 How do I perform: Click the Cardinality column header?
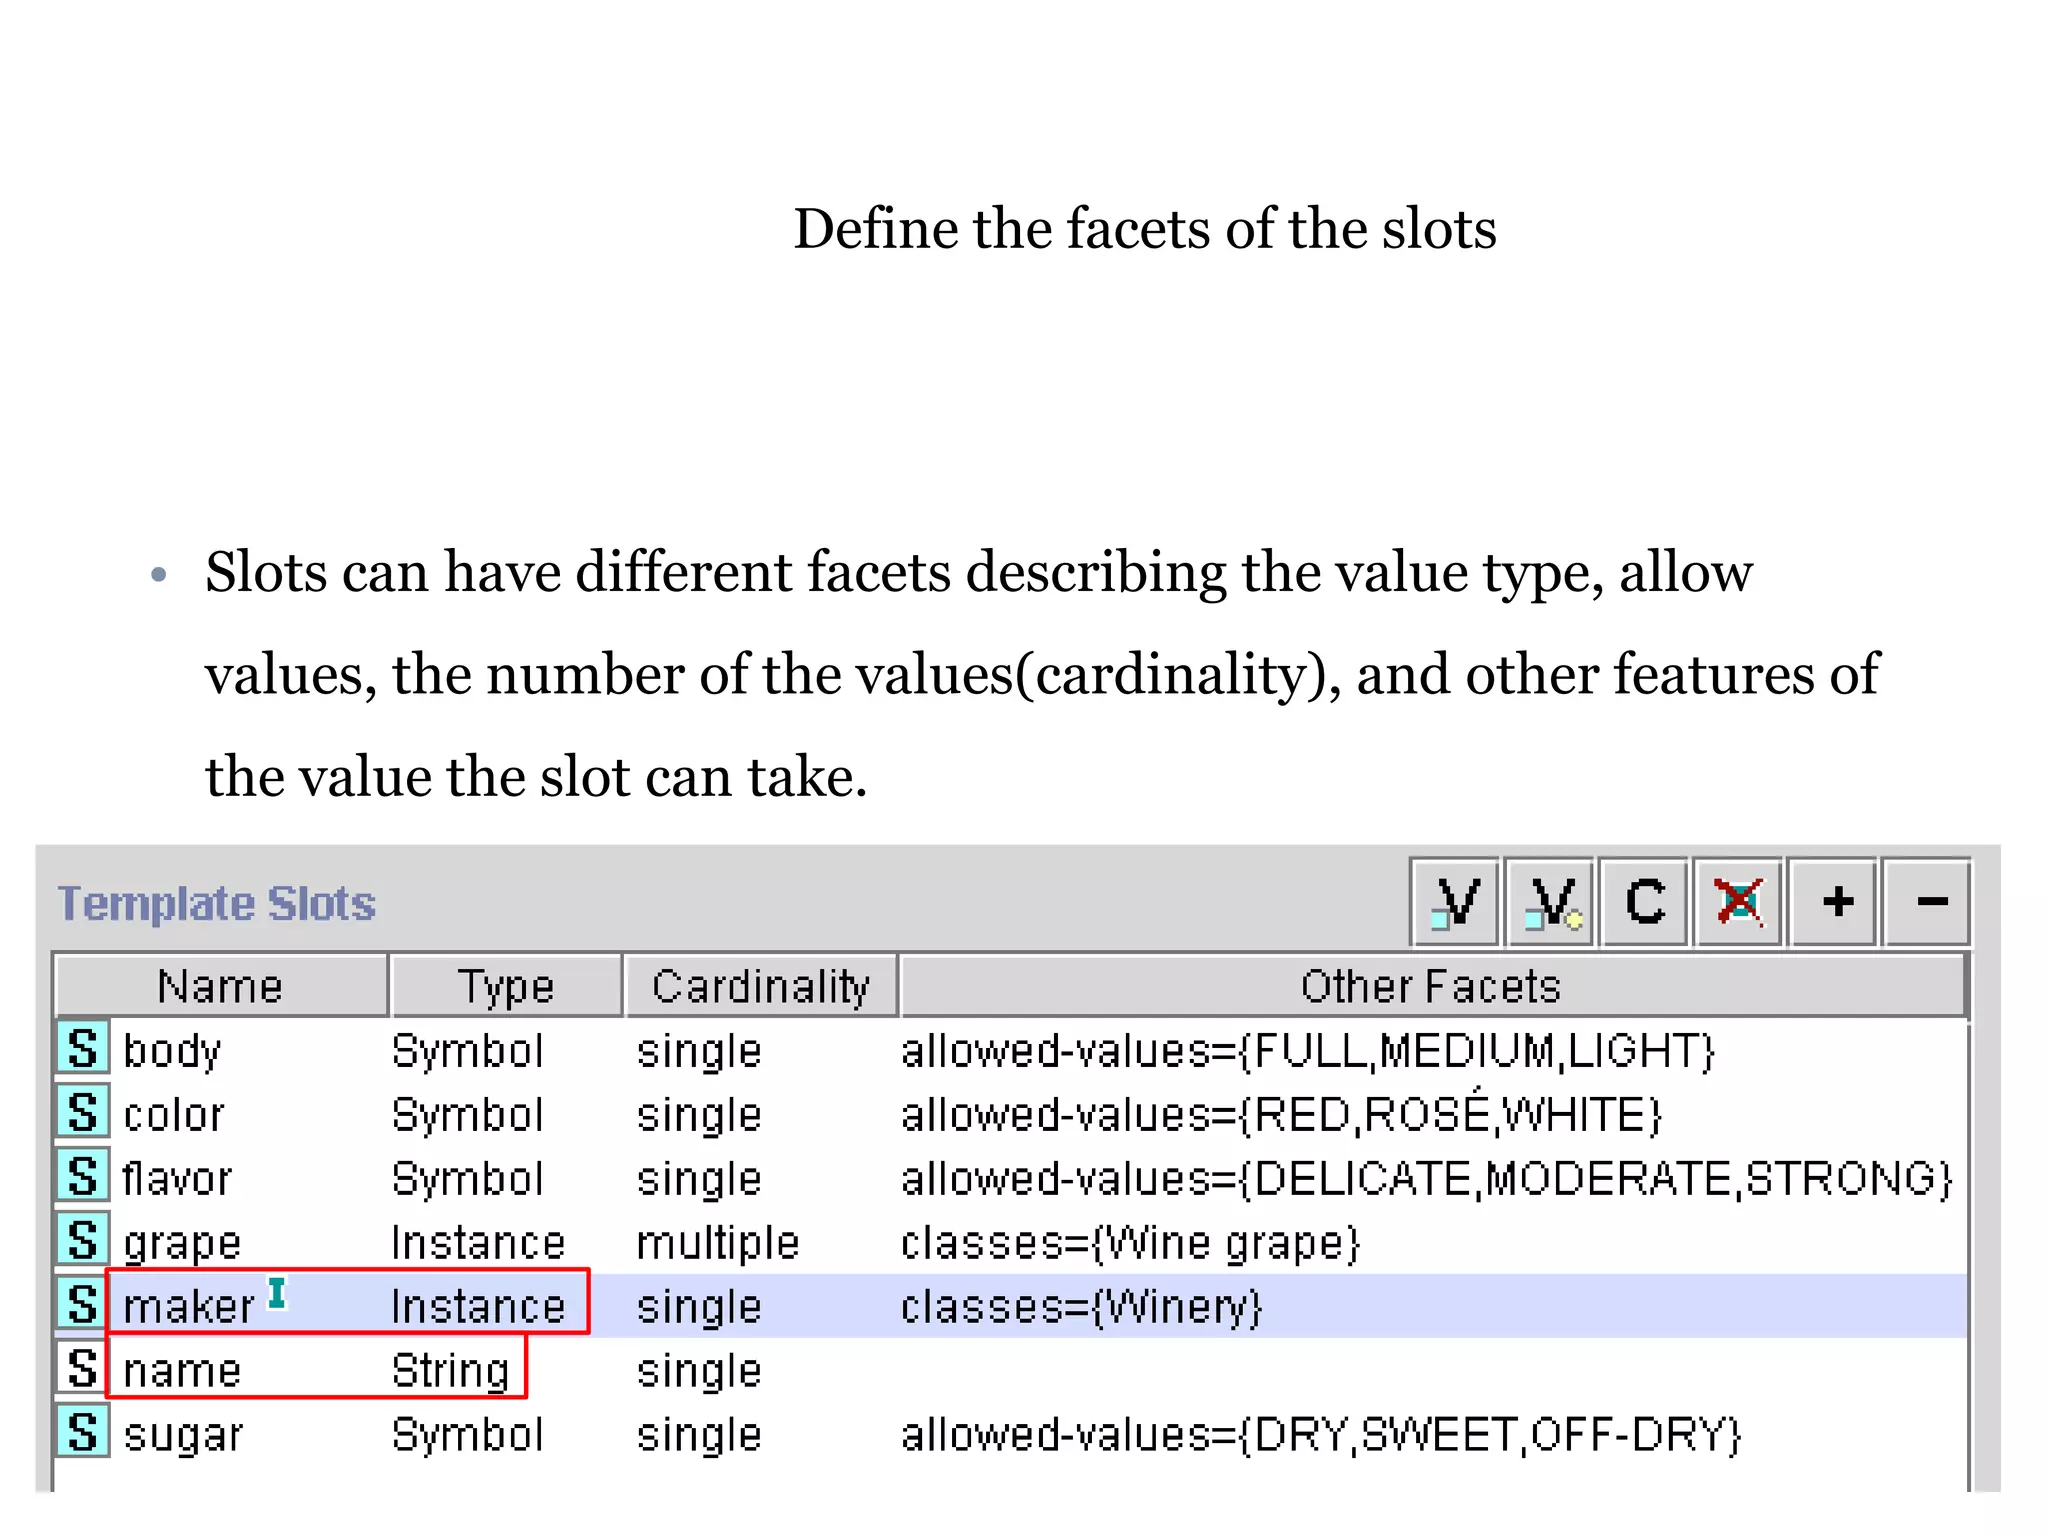tap(761, 986)
